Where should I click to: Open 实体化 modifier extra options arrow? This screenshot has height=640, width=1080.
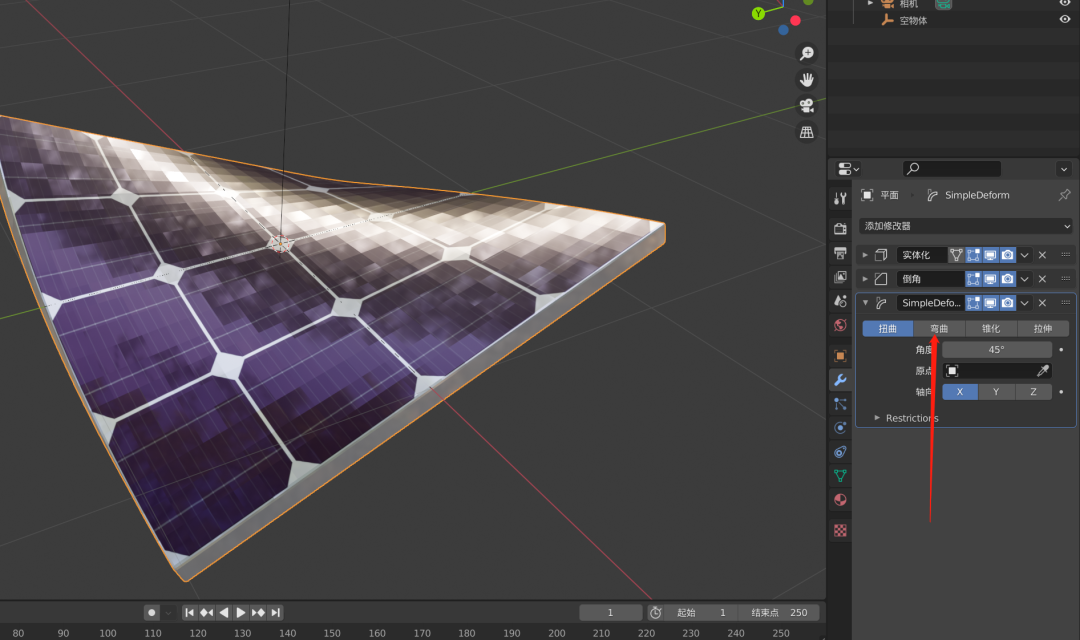click(x=1025, y=255)
